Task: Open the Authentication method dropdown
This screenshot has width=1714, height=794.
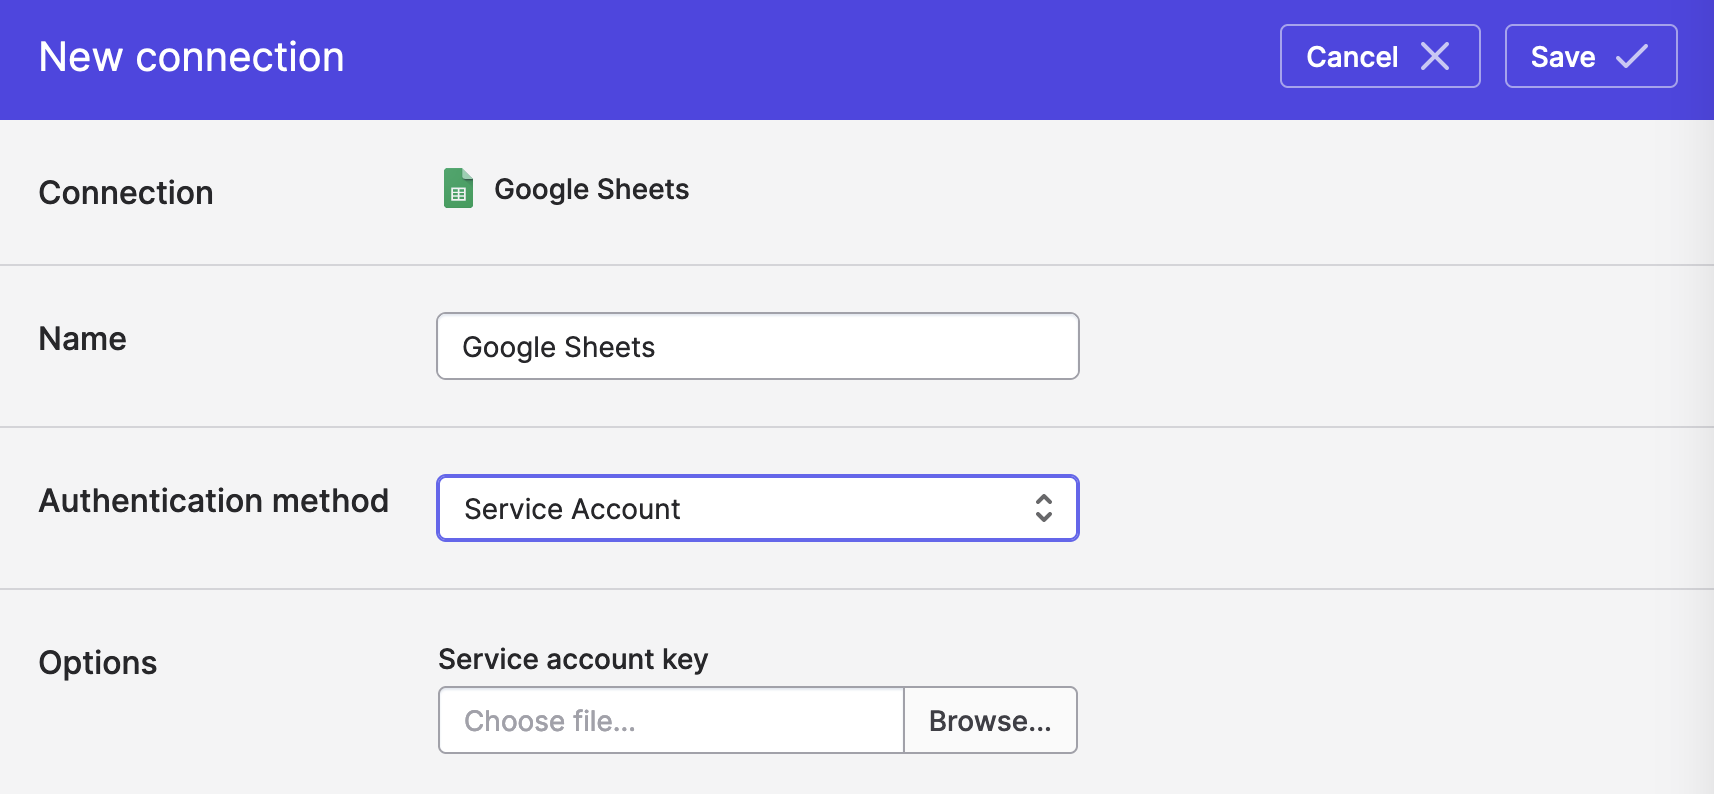Action: tap(758, 508)
